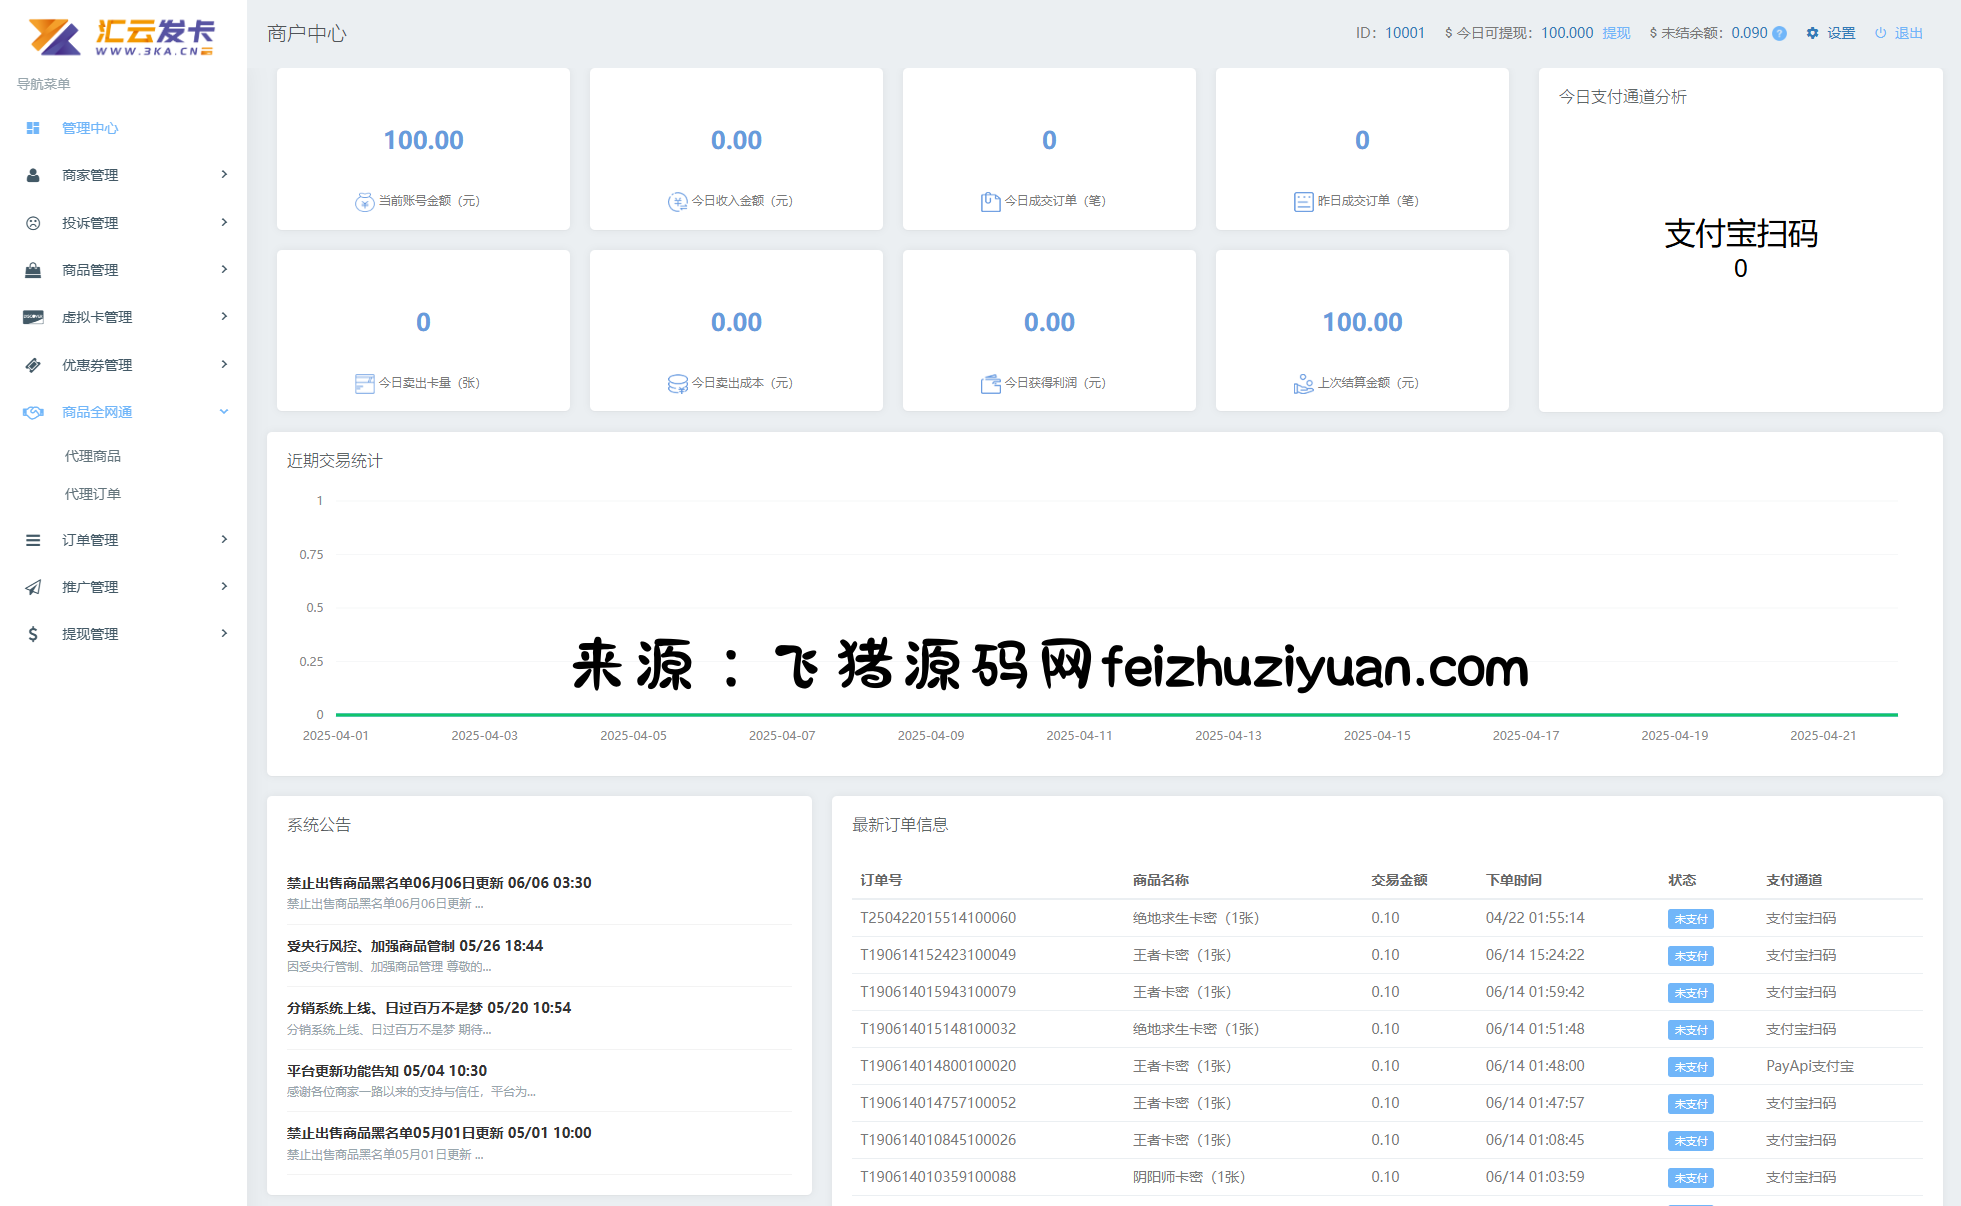Expand the 商家管理 chevron arrow
This screenshot has height=1206, width=1961.
pos(224,175)
